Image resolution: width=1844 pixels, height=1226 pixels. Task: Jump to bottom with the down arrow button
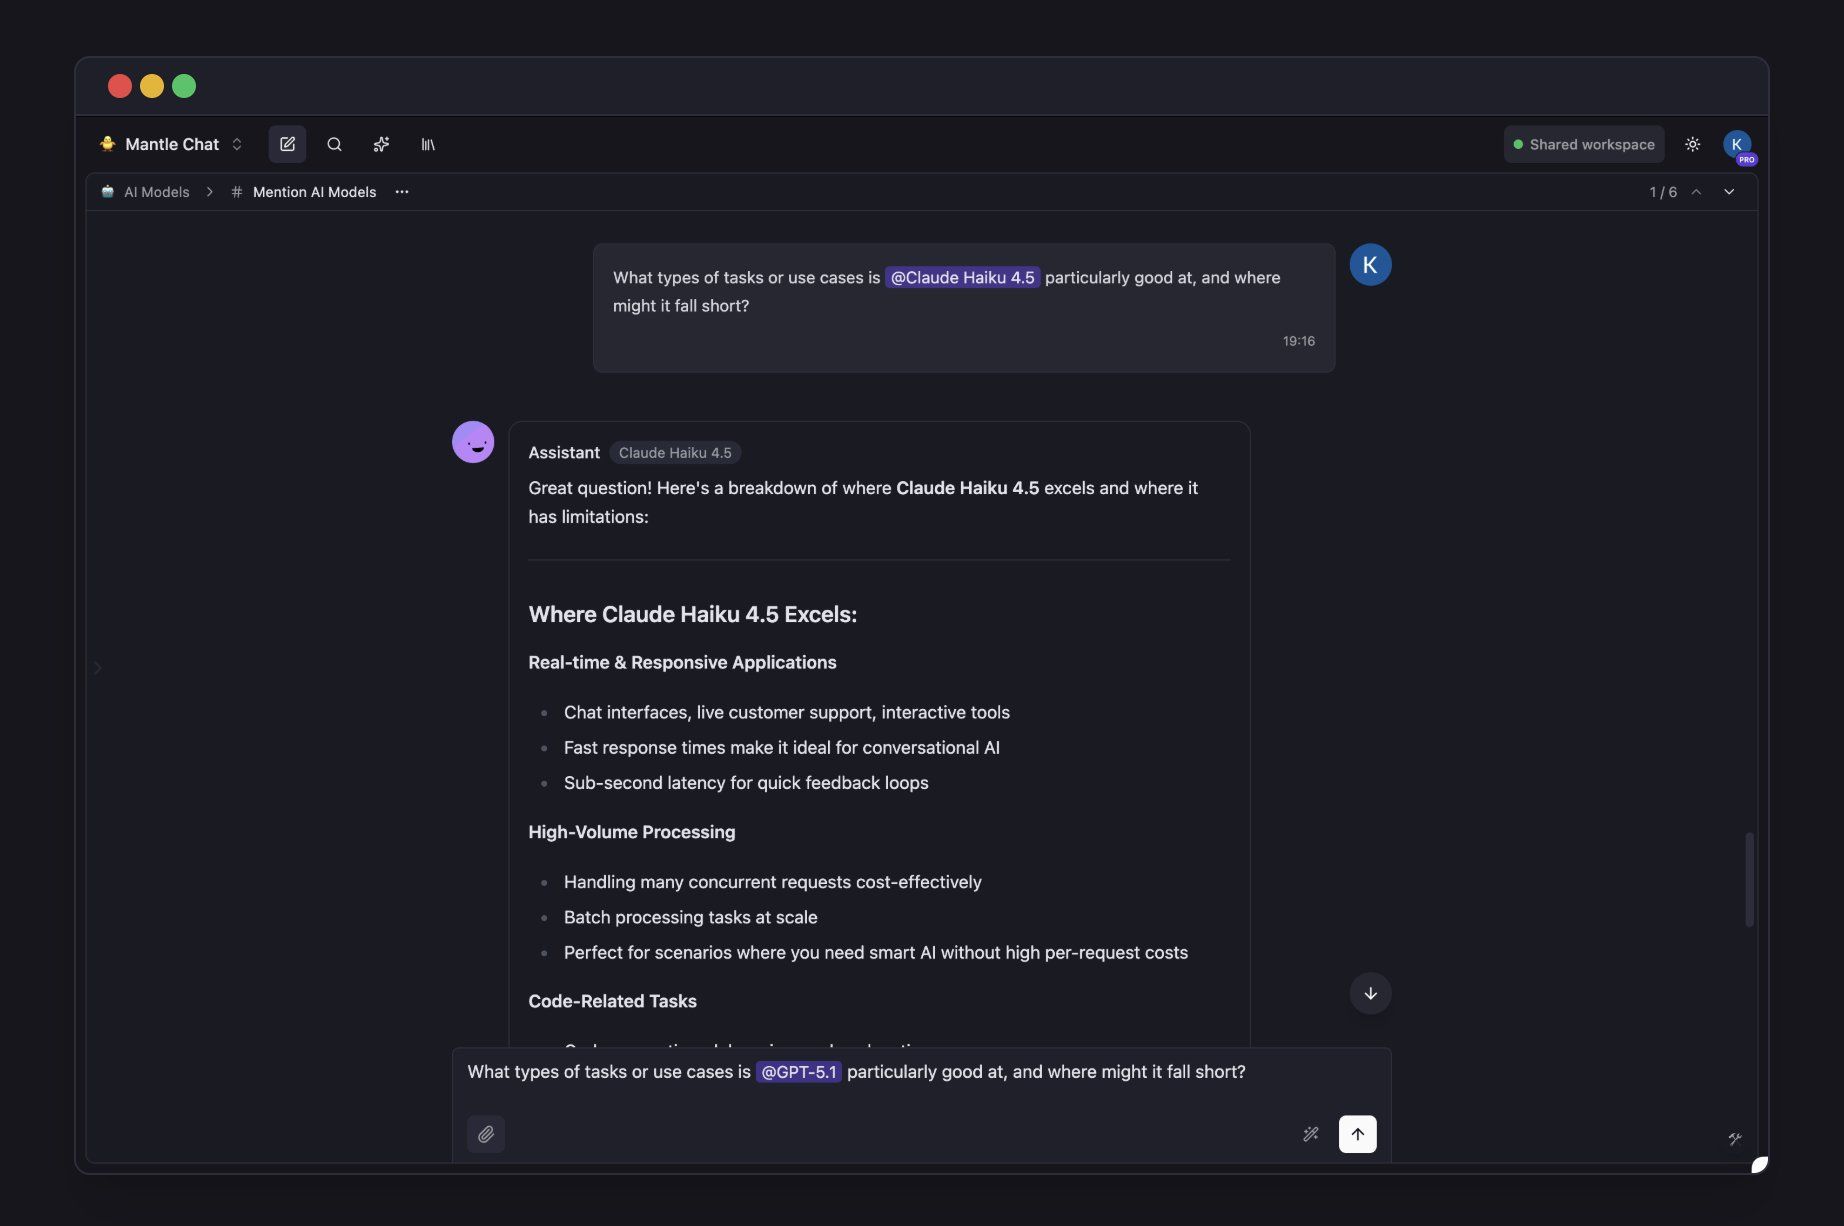tap(1370, 994)
